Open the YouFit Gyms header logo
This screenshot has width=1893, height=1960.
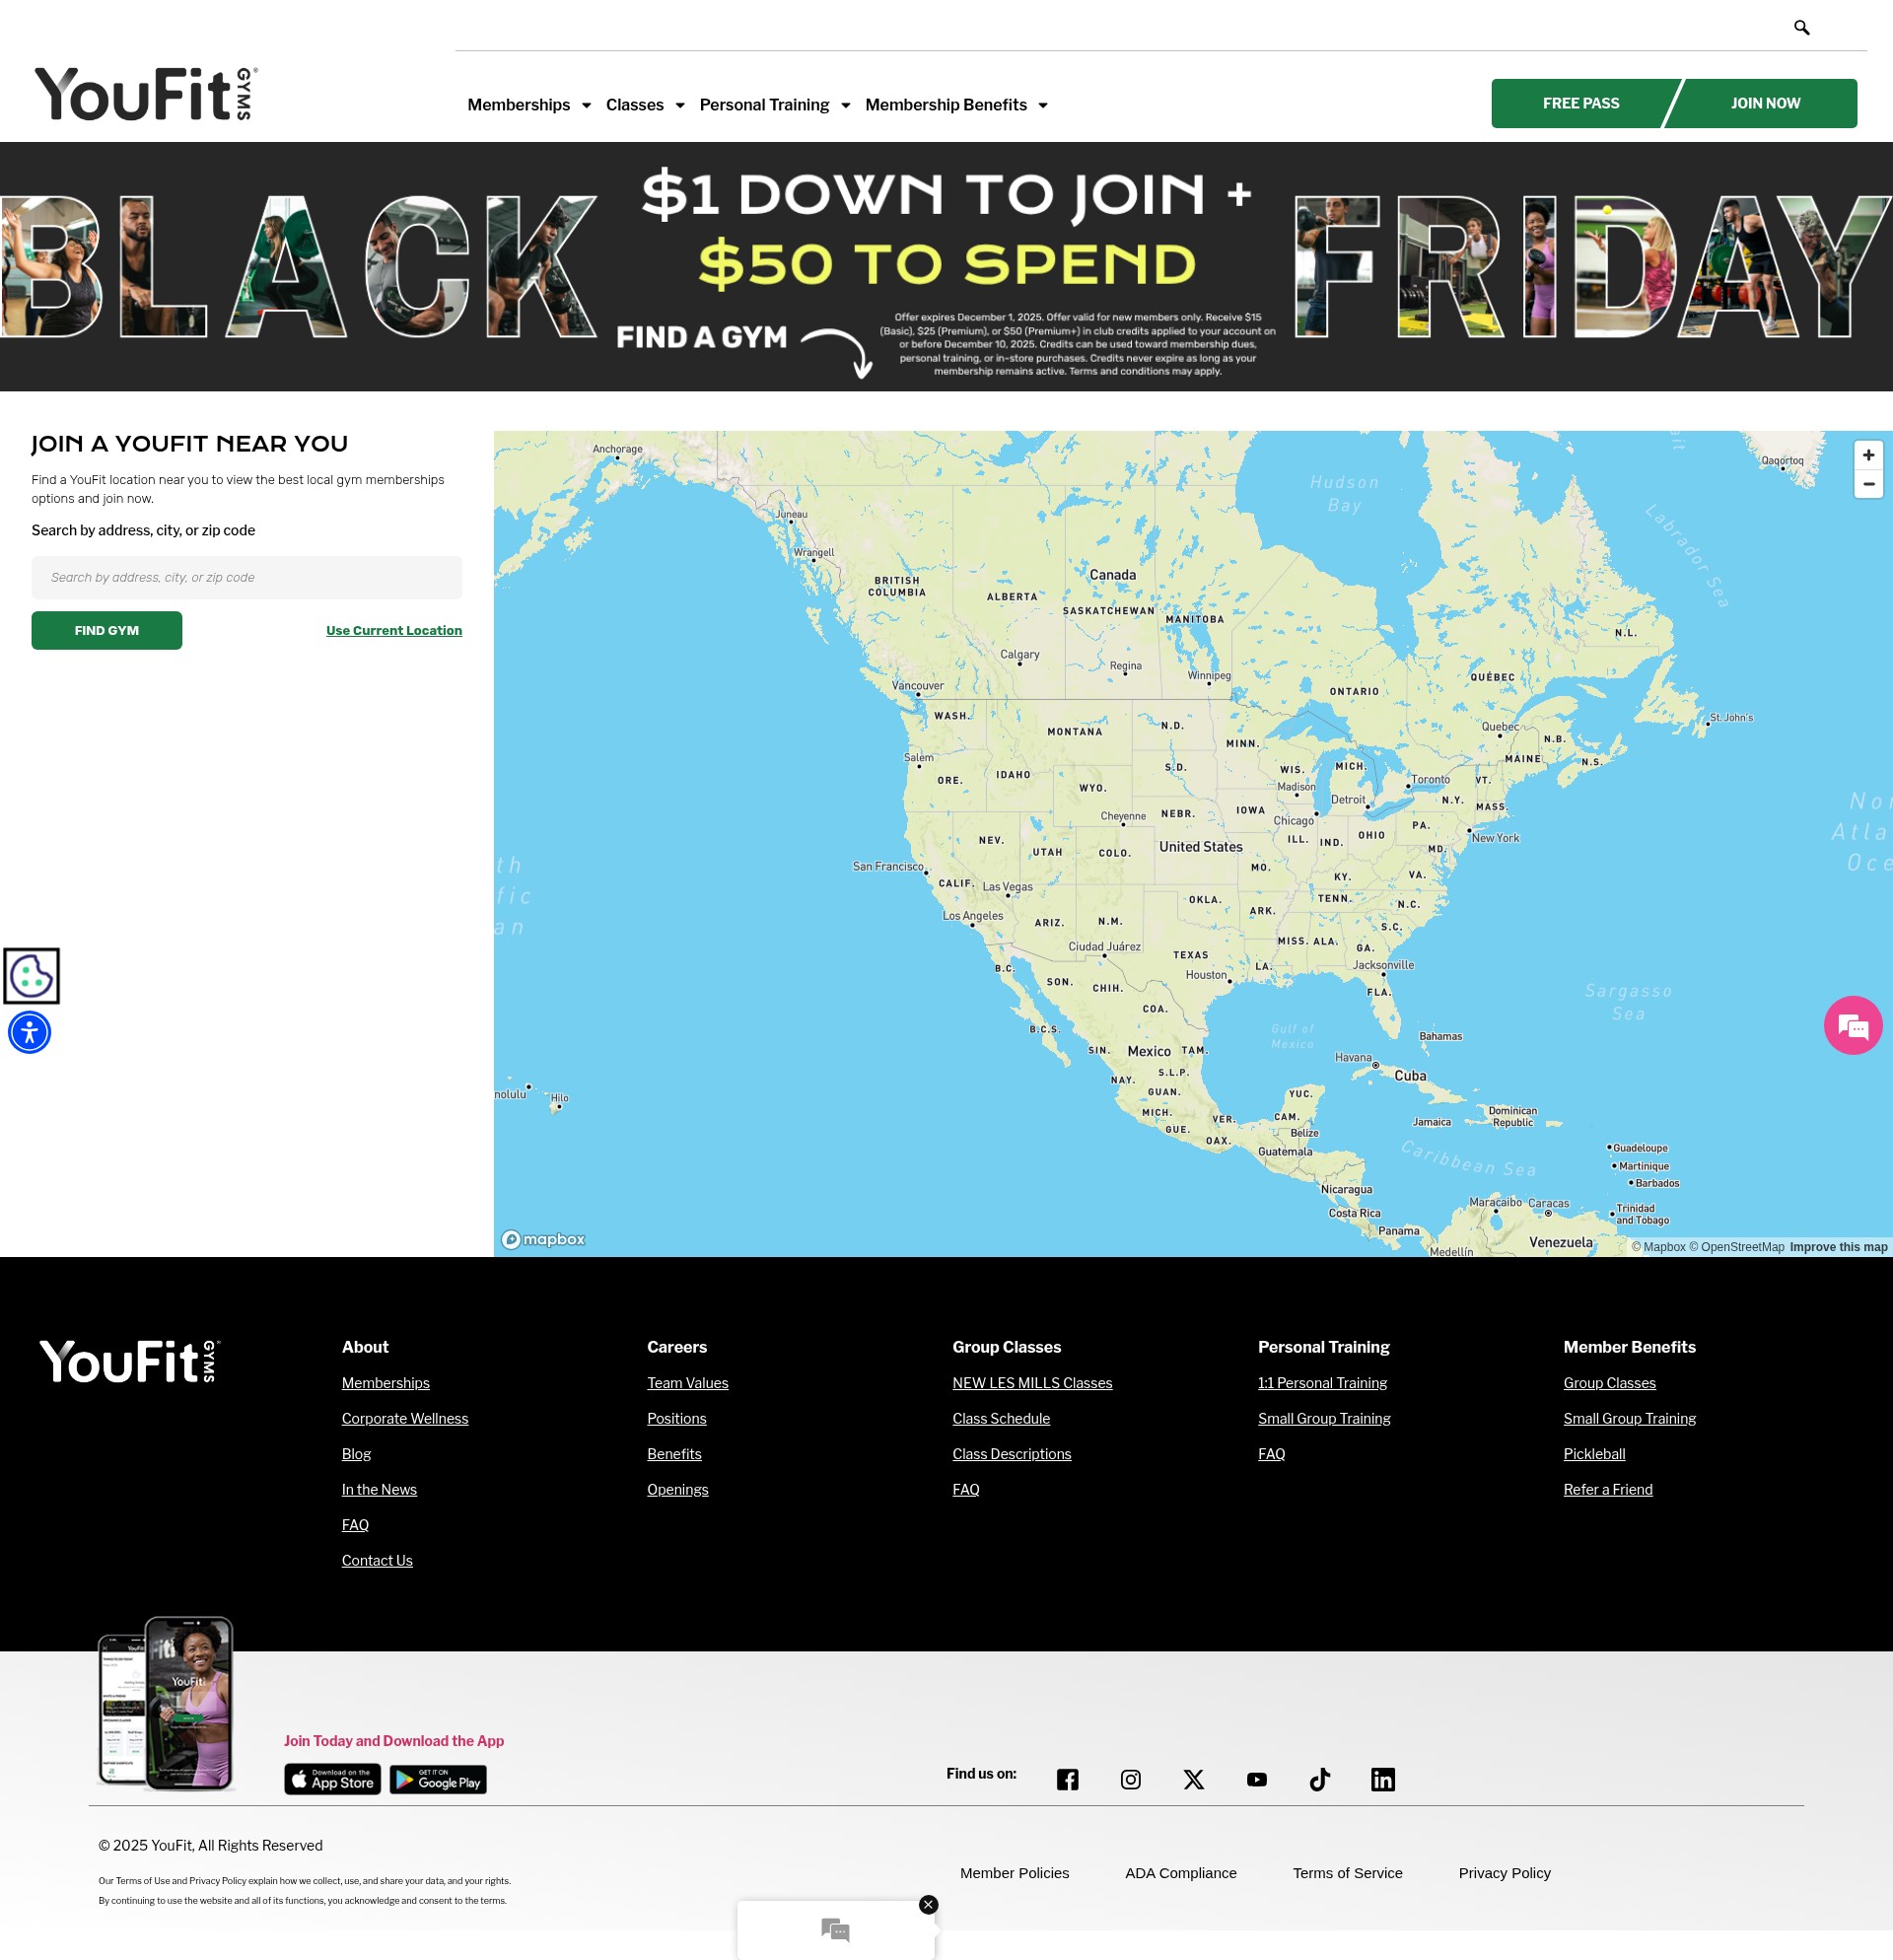(x=146, y=94)
